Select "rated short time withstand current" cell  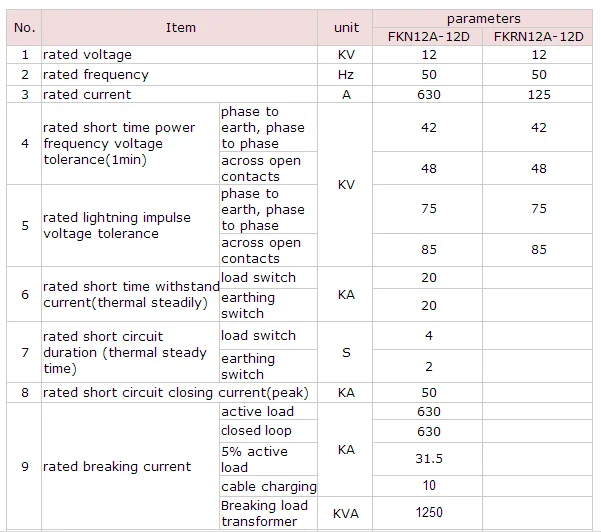[x=128, y=295]
